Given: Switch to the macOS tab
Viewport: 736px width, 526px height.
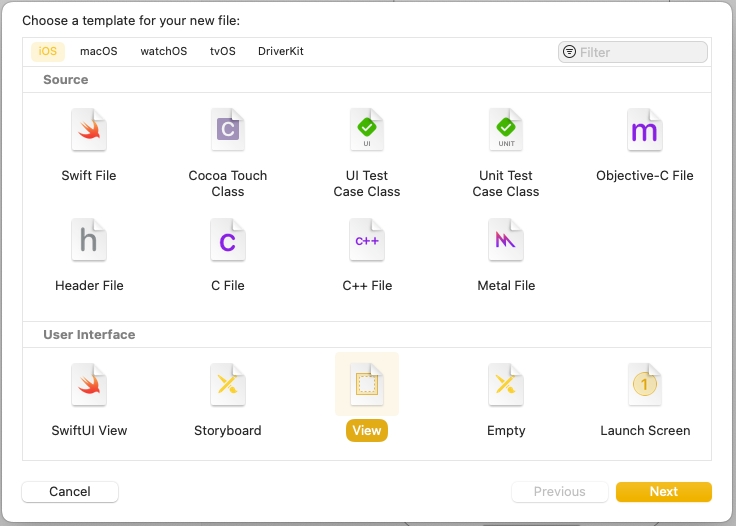Looking at the screenshot, I should click(x=99, y=52).
